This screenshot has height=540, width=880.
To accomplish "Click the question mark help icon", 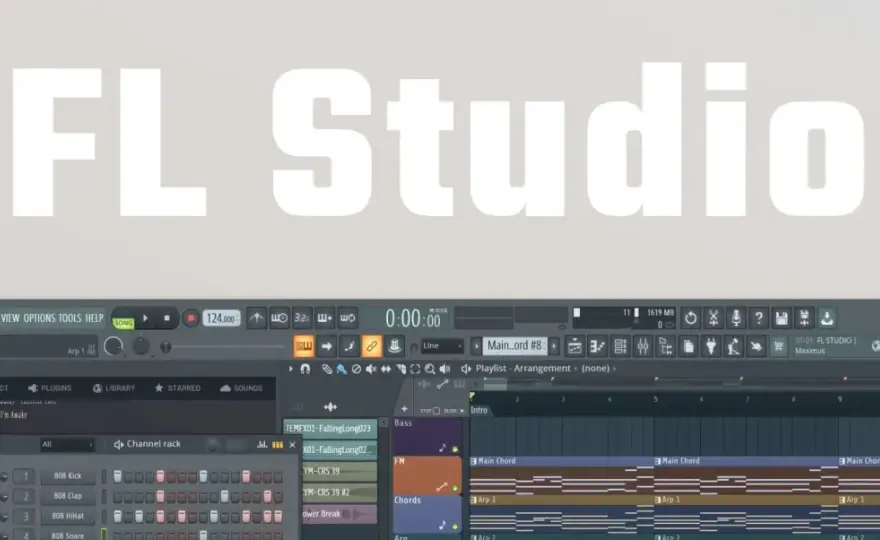I will click(759, 318).
